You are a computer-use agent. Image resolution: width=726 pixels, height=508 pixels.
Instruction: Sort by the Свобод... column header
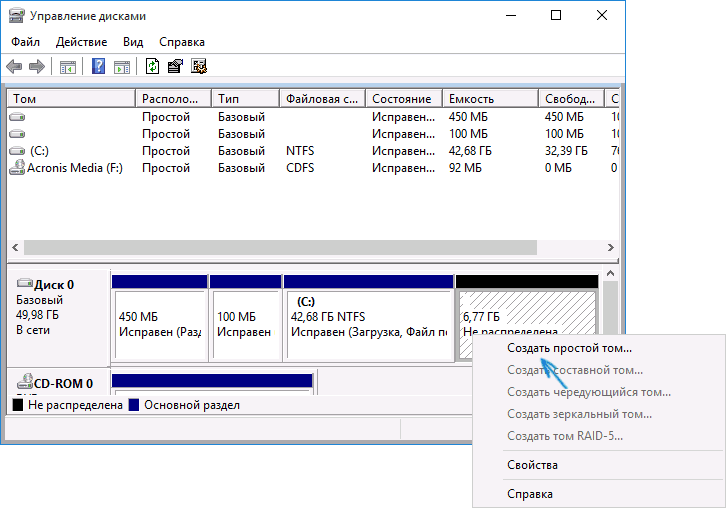(572, 99)
